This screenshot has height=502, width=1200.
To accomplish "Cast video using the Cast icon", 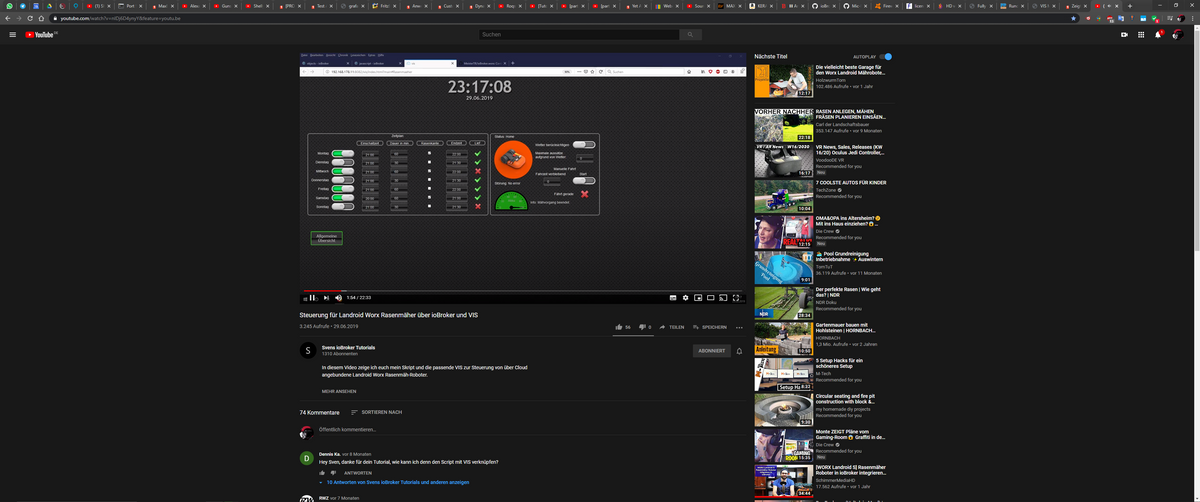I will click(724, 297).
